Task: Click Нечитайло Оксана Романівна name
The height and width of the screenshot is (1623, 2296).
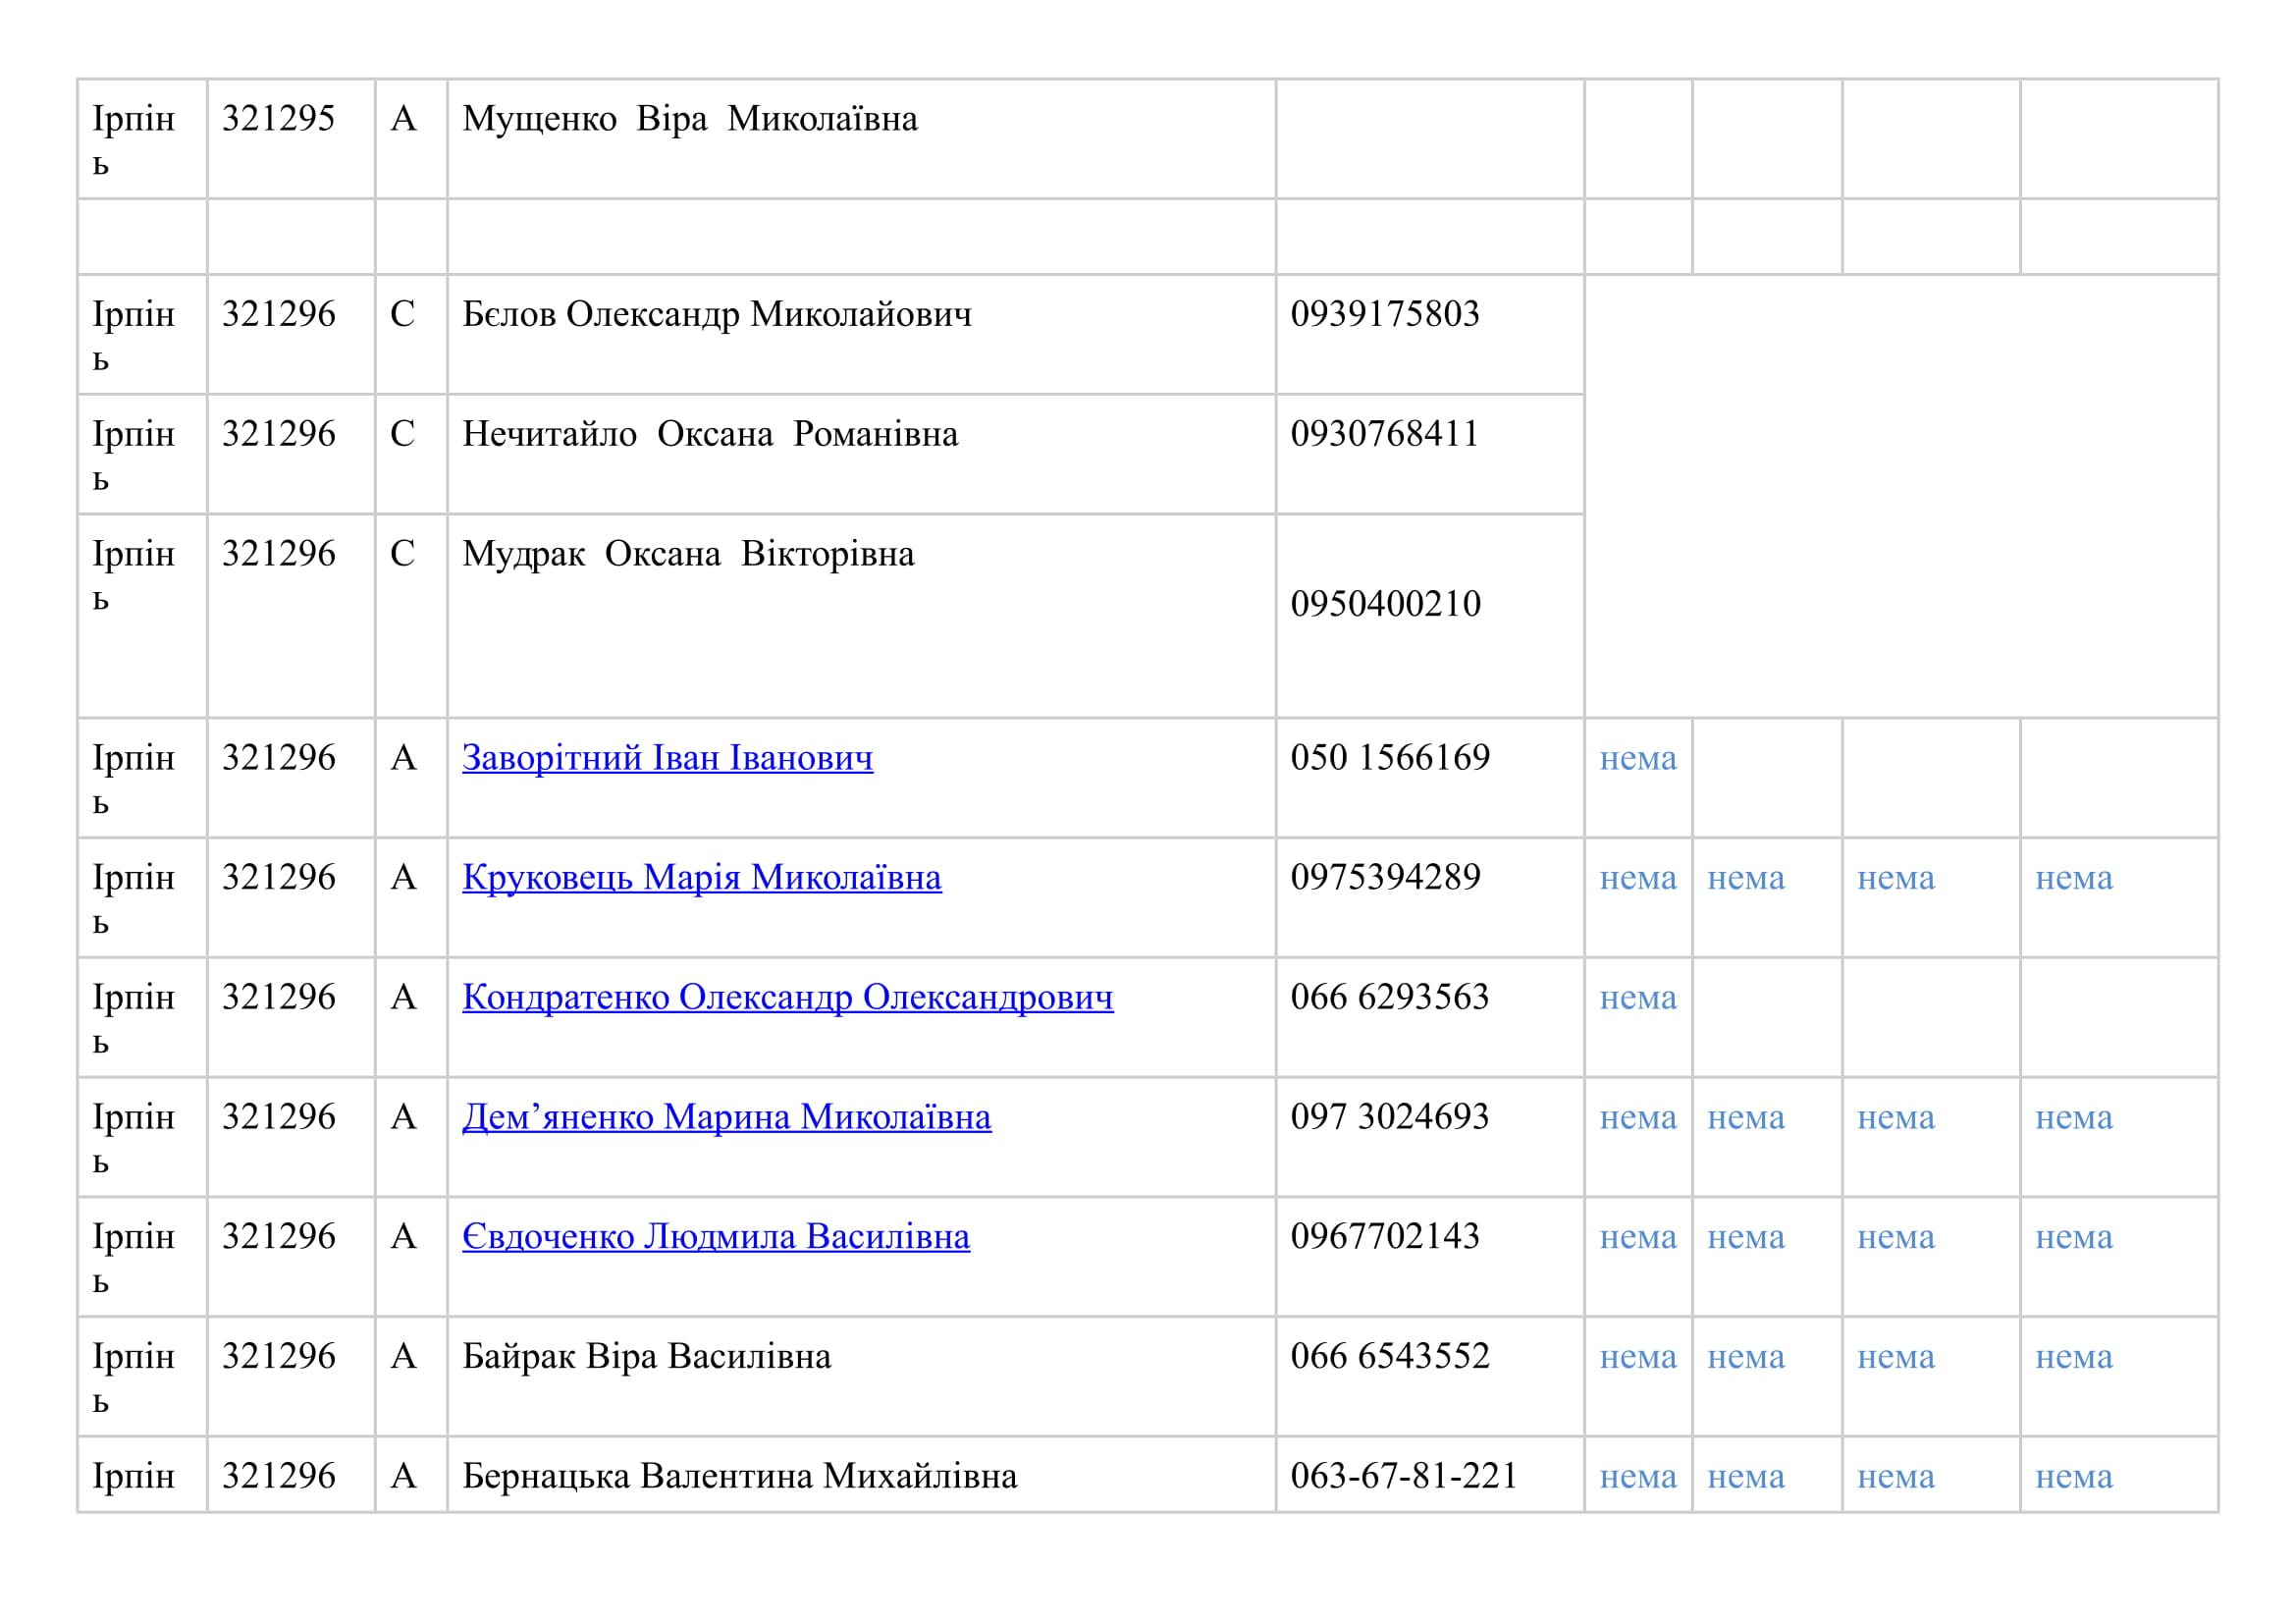Action: 709,434
